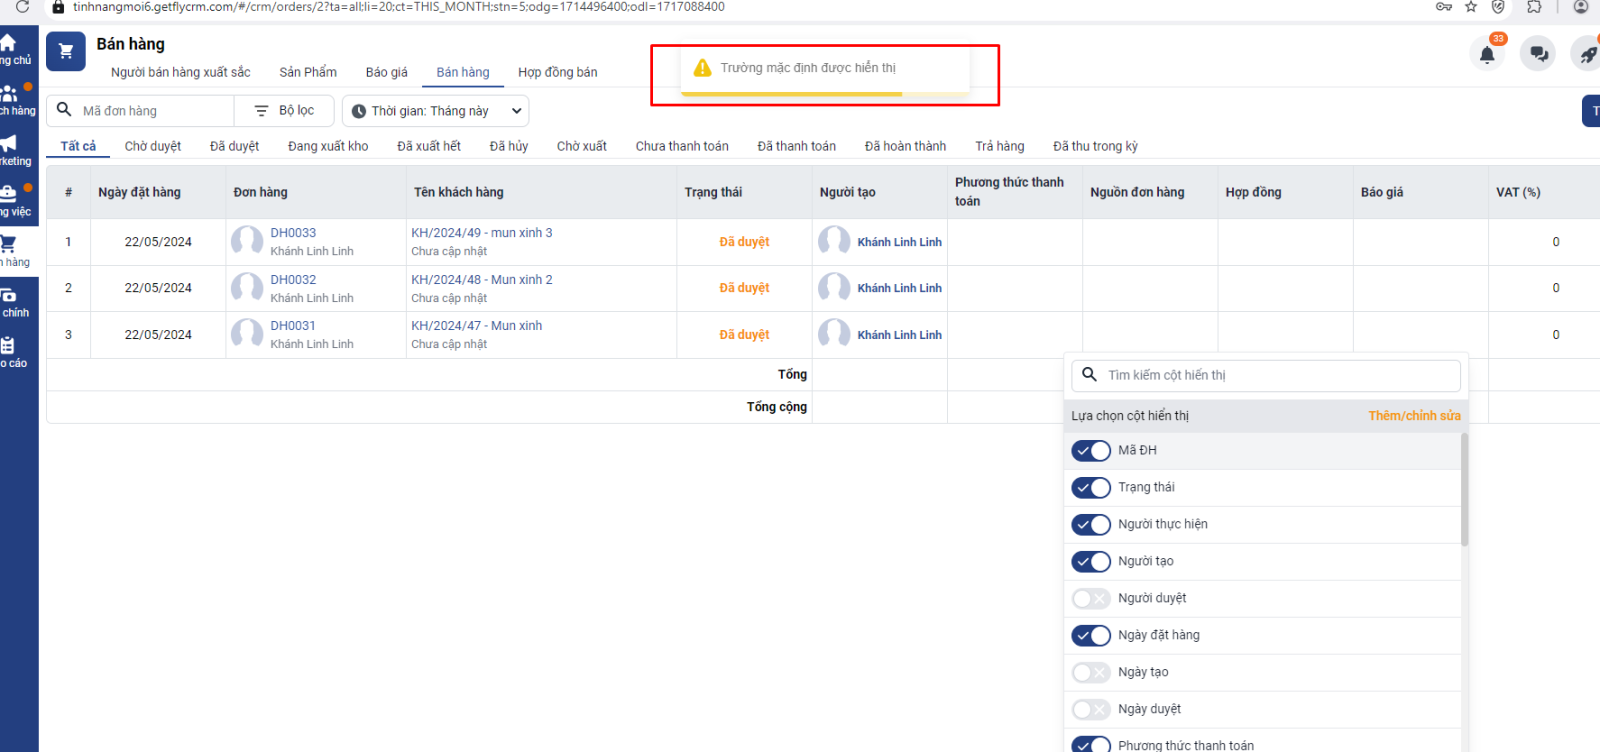Click the browser reload icon
Viewport: 1600px width, 752px height.
tap(22, 7)
